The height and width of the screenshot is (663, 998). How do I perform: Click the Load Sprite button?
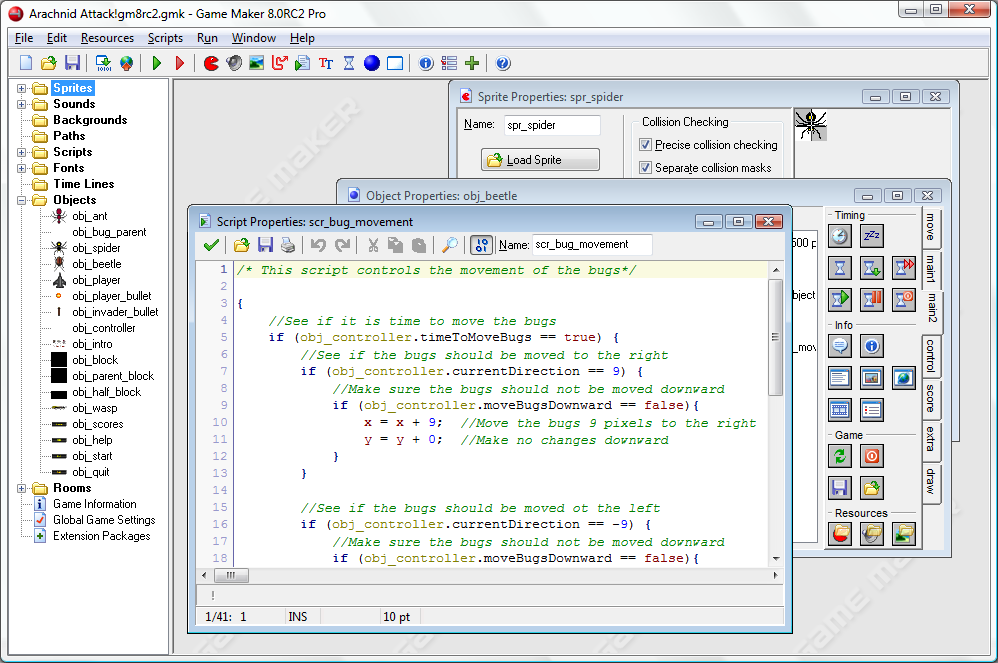pyautogui.click(x=540, y=160)
